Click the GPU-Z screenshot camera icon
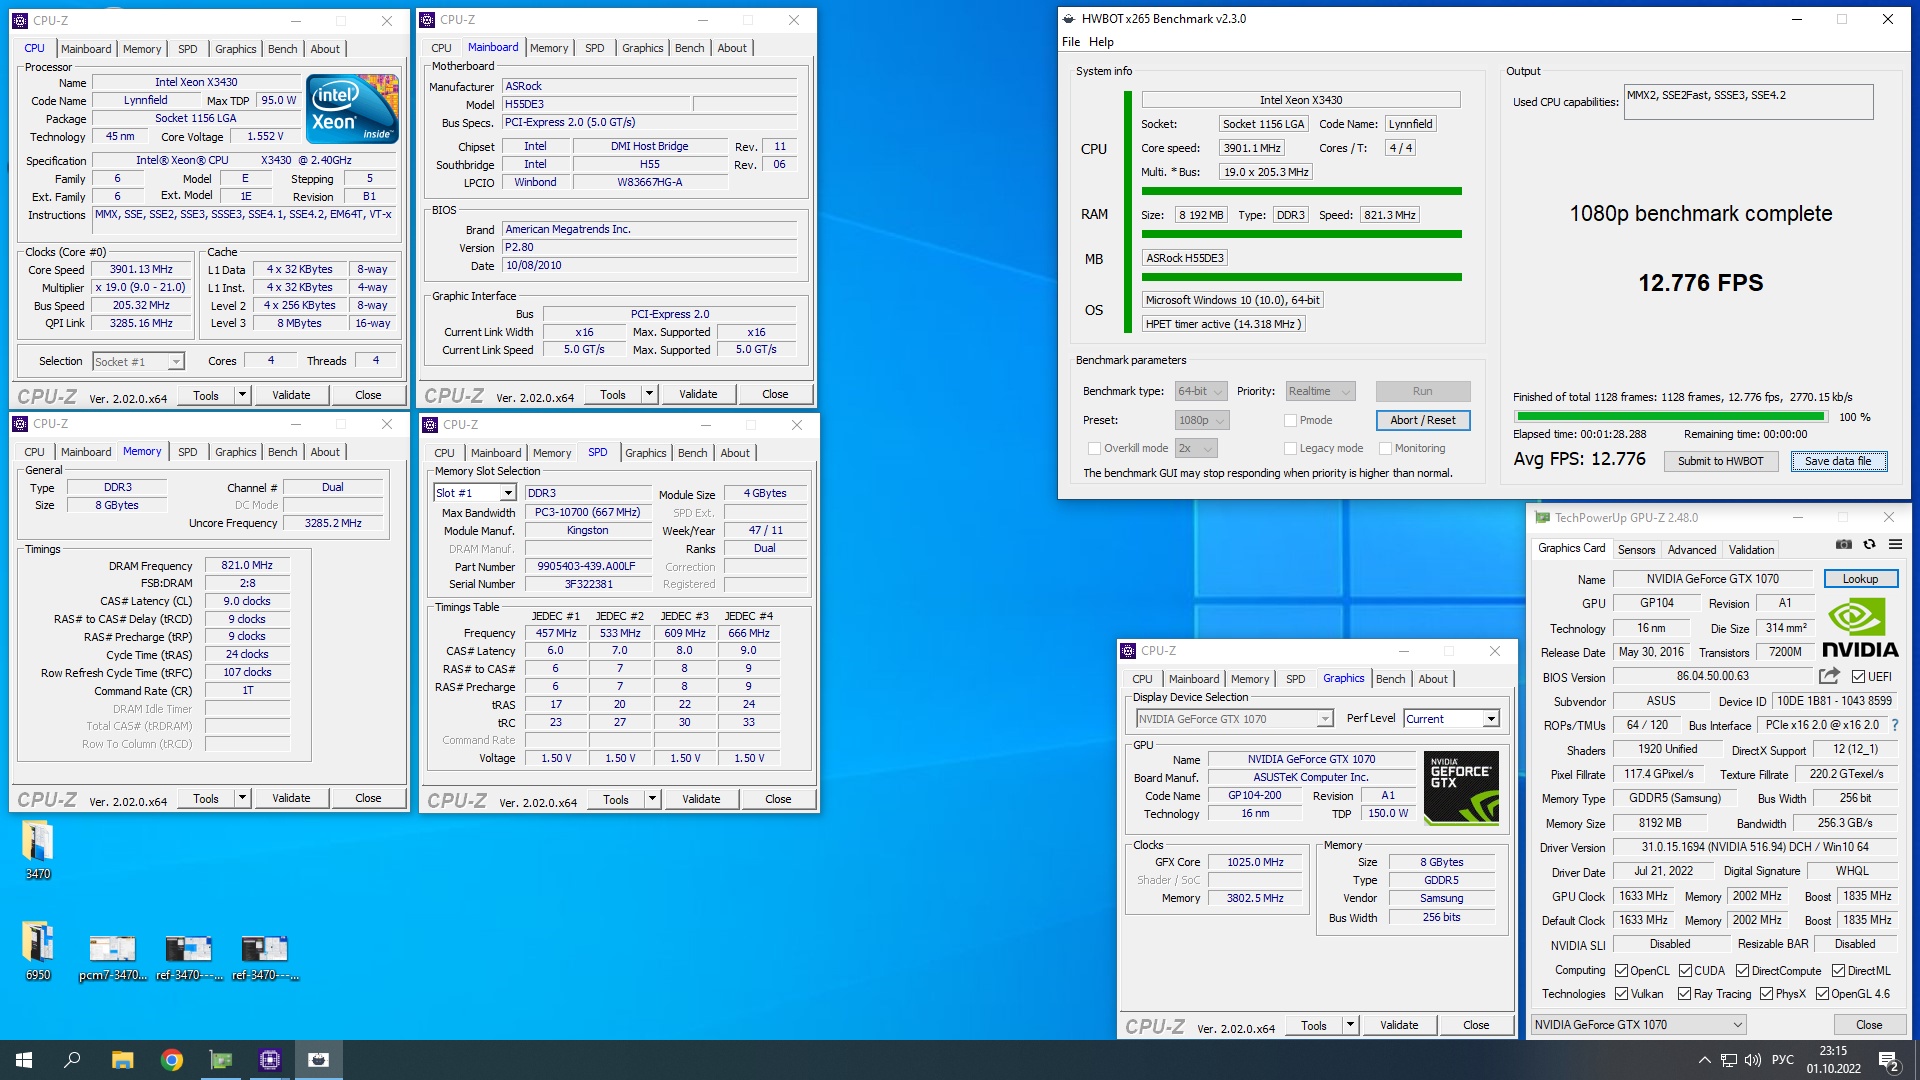The height and width of the screenshot is (1080, 1920). [x=1844, y=545]
